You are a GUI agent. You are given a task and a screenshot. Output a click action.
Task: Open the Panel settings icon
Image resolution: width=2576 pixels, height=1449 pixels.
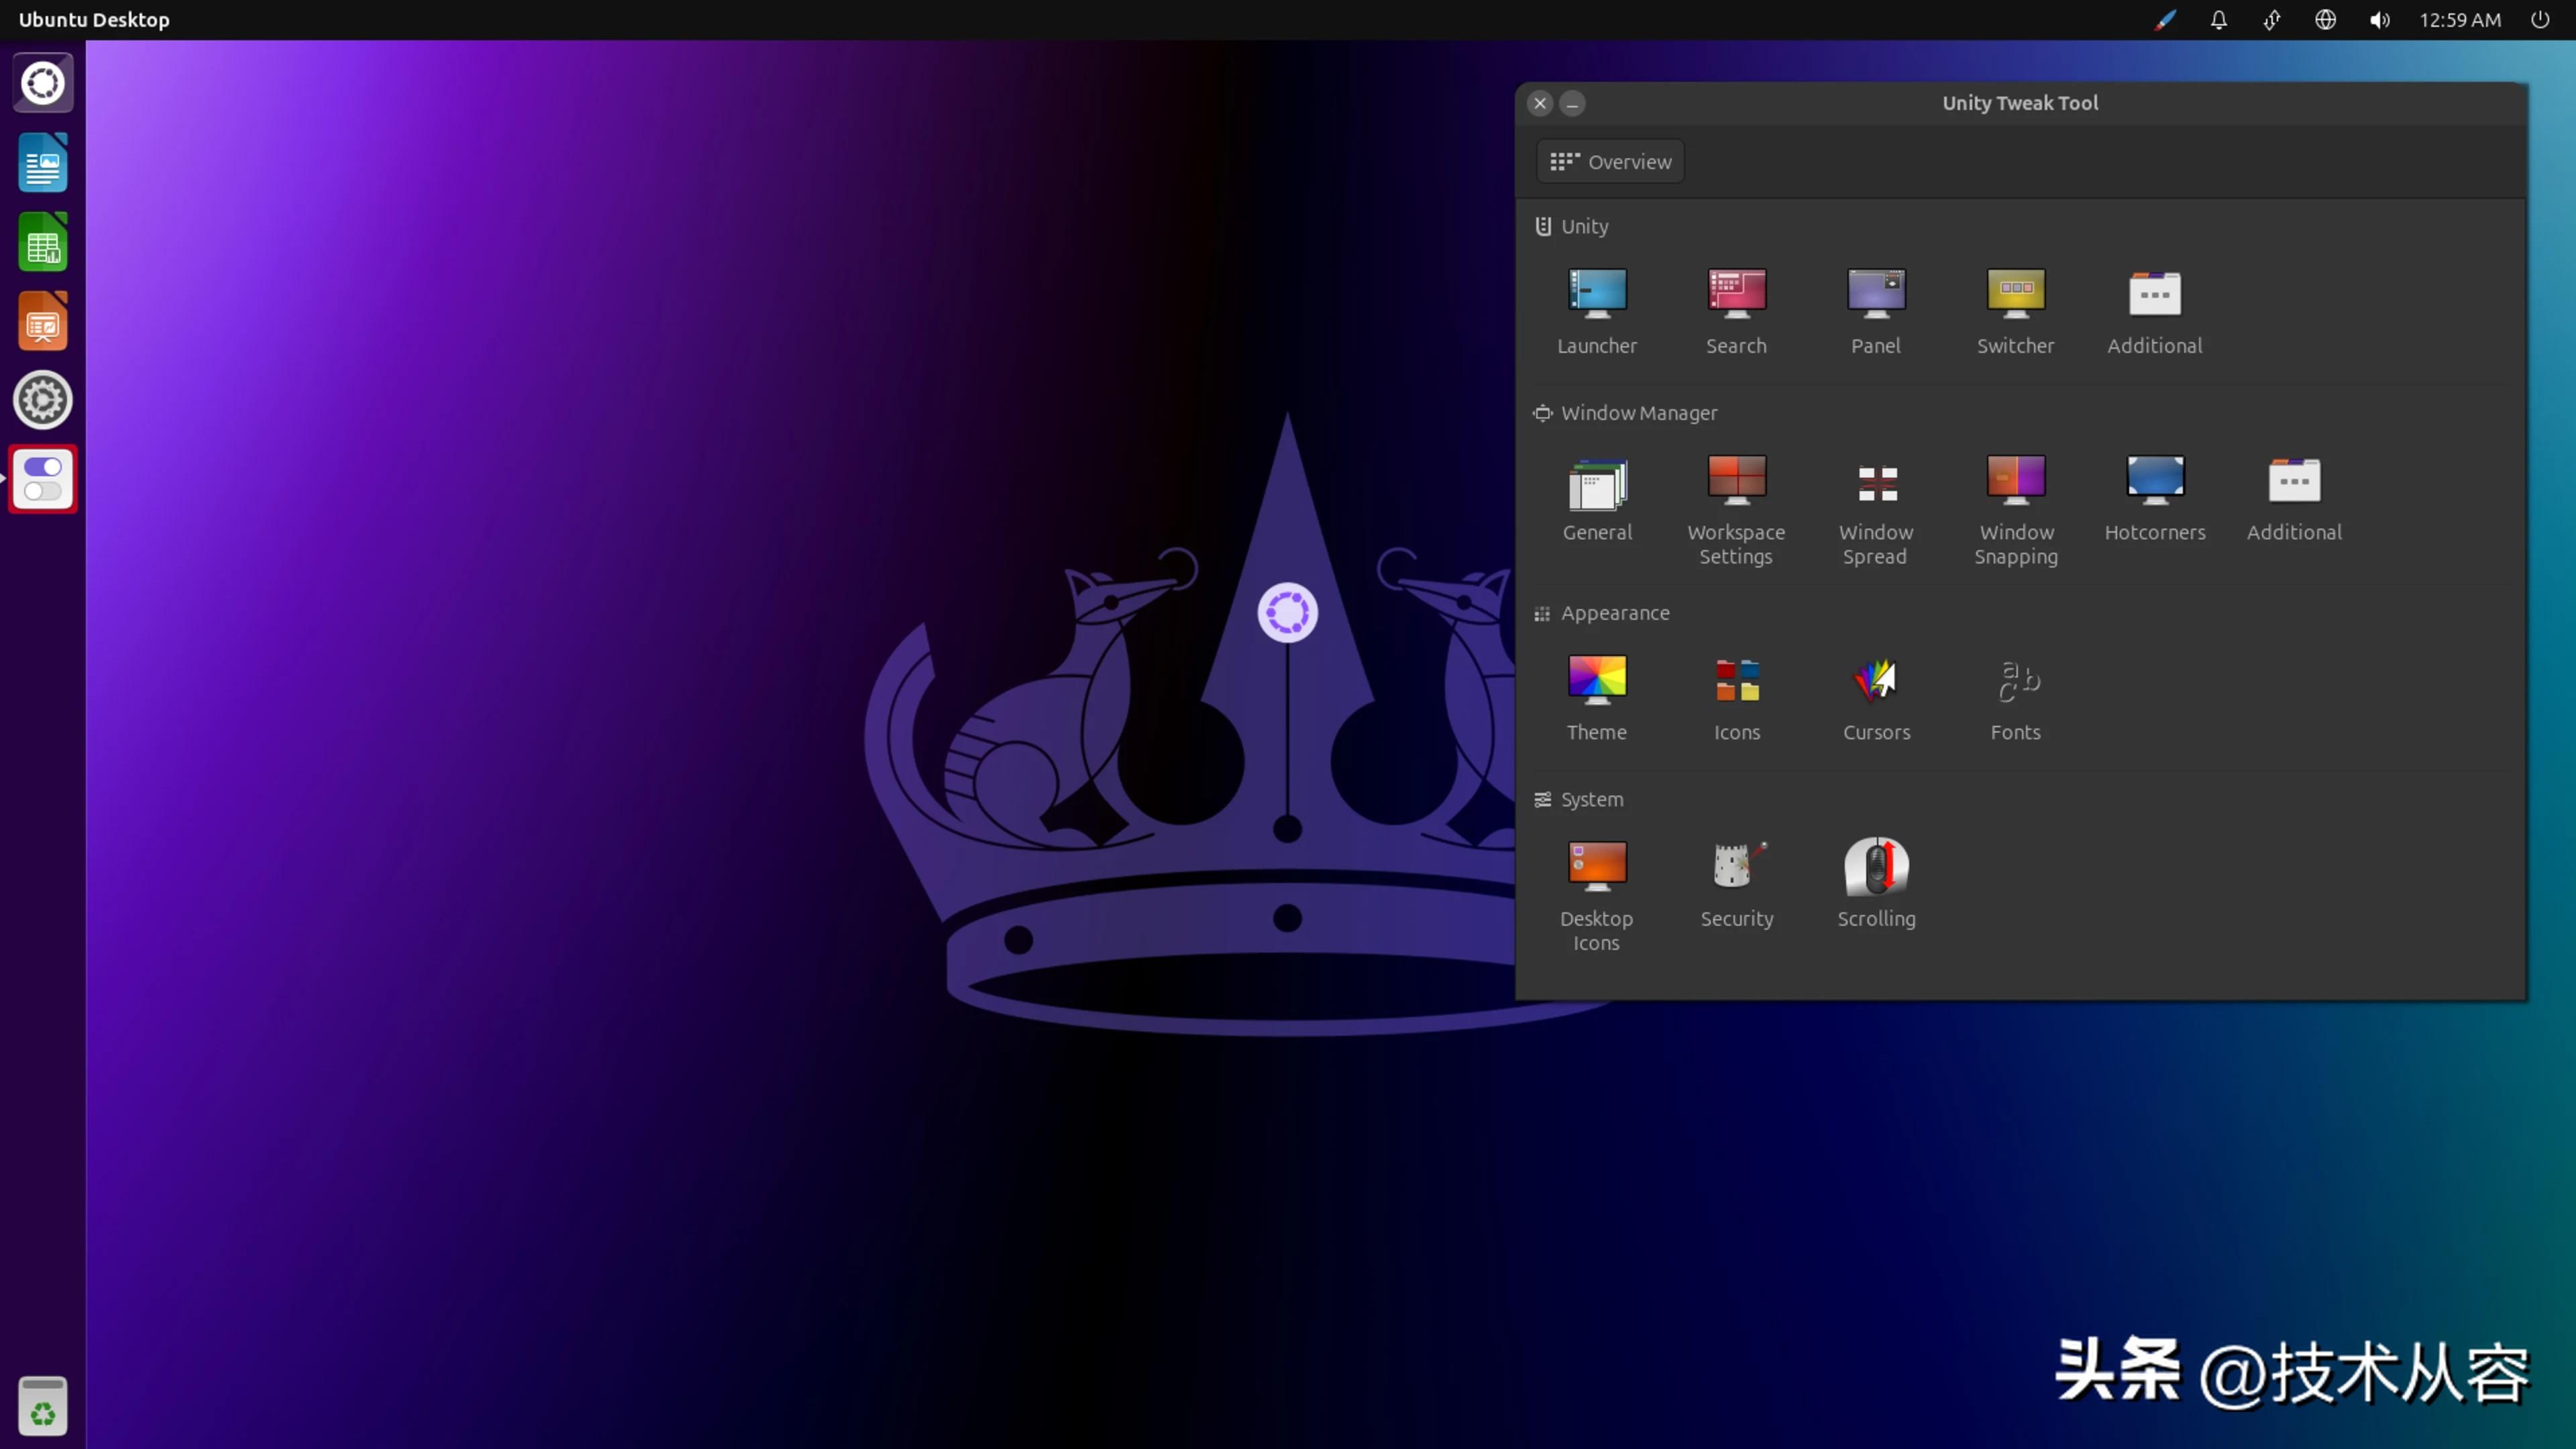(1875, 310)
